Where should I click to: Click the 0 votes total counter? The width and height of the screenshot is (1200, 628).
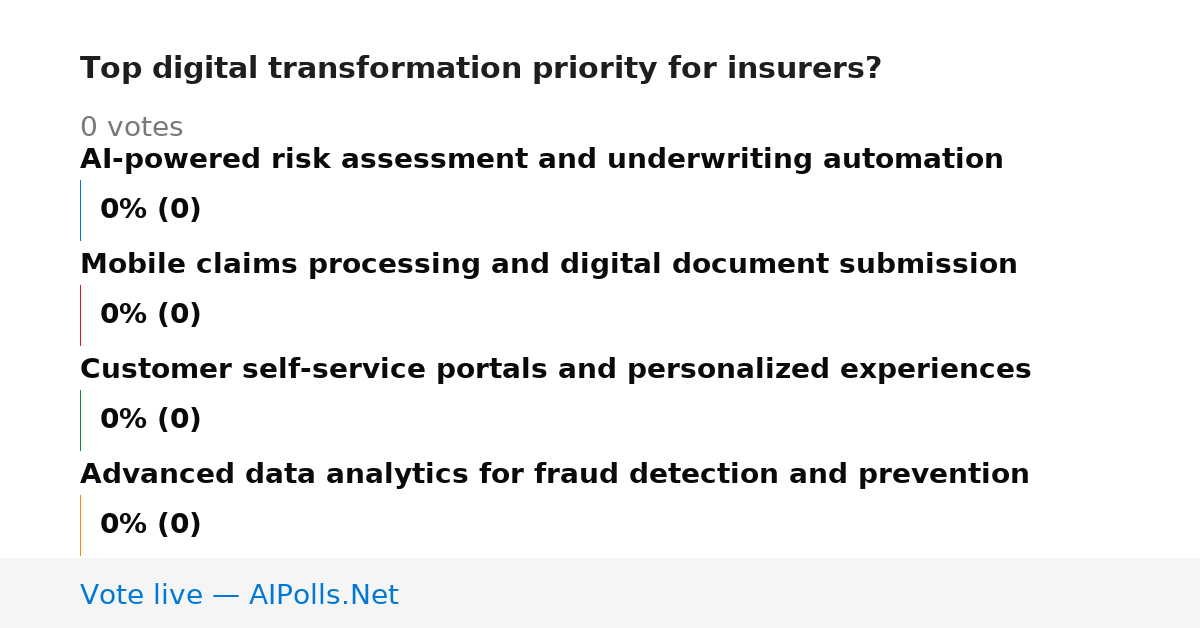point(131,127)
